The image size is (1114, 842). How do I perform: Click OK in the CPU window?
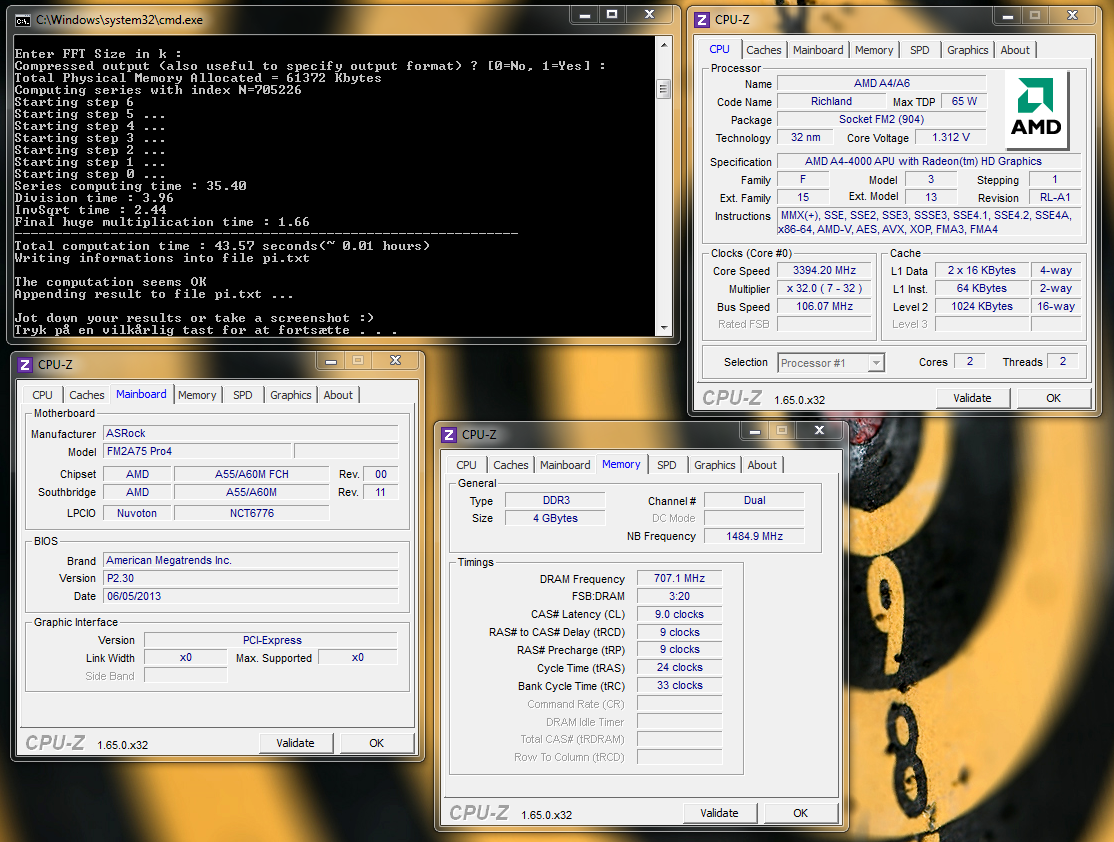(1053, 398)
